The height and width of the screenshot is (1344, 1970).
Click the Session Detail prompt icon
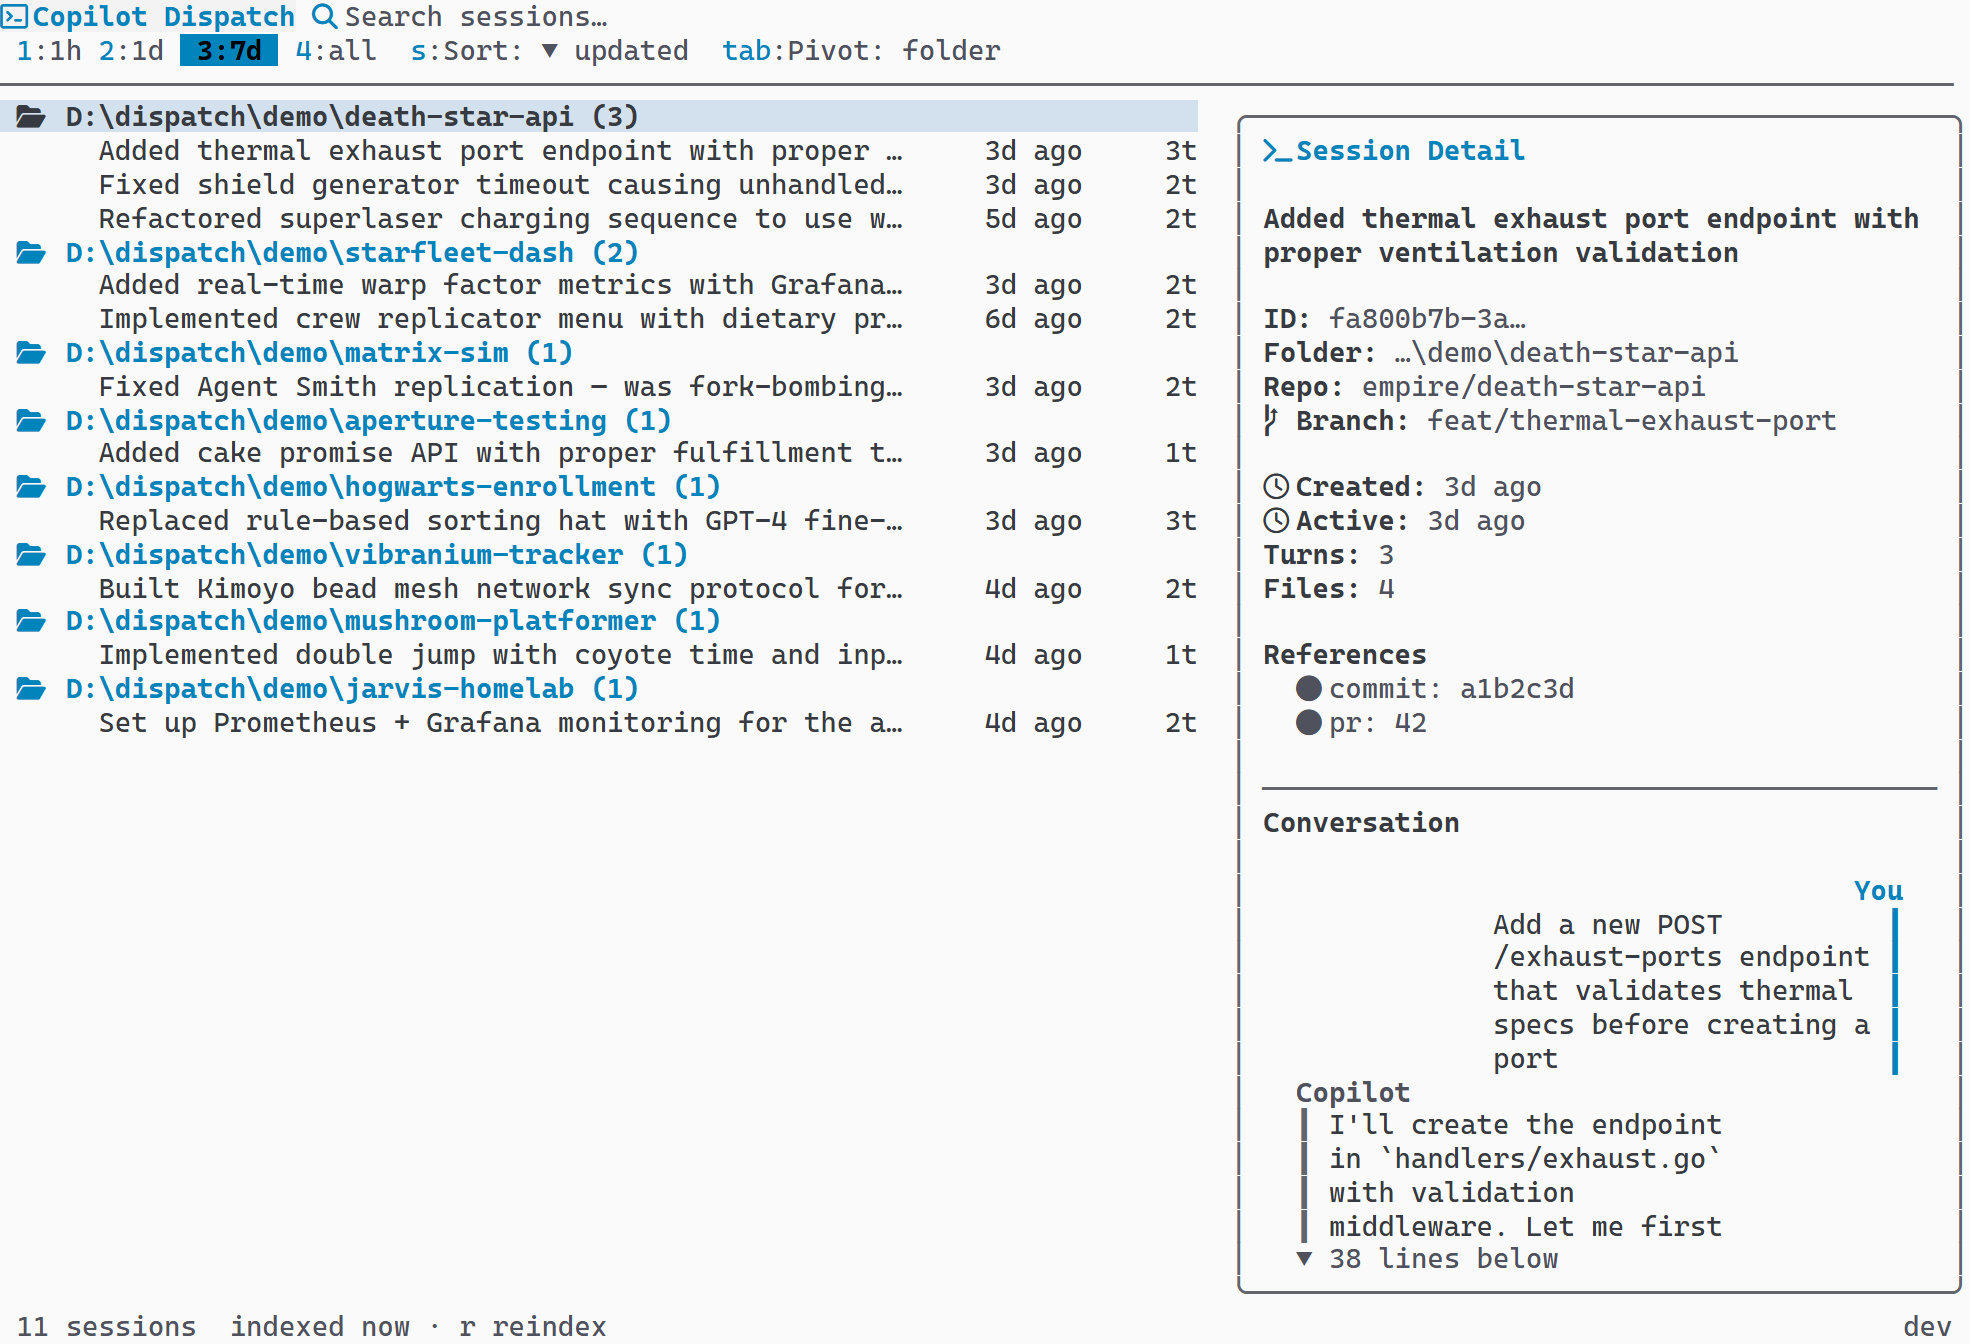(x=1277, y=151)
